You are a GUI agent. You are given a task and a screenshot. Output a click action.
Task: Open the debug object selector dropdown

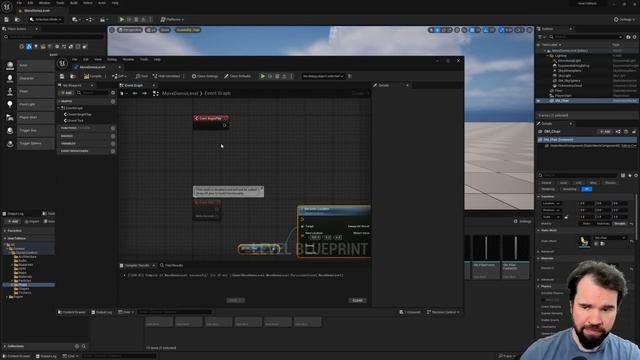tap(323, 76)
